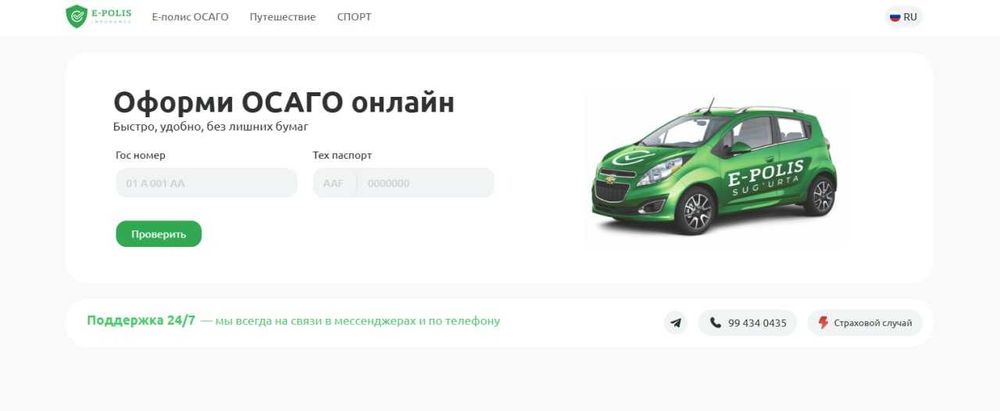Open the СПОРТ menu item
1000x411 pixels.
point(354,17)
